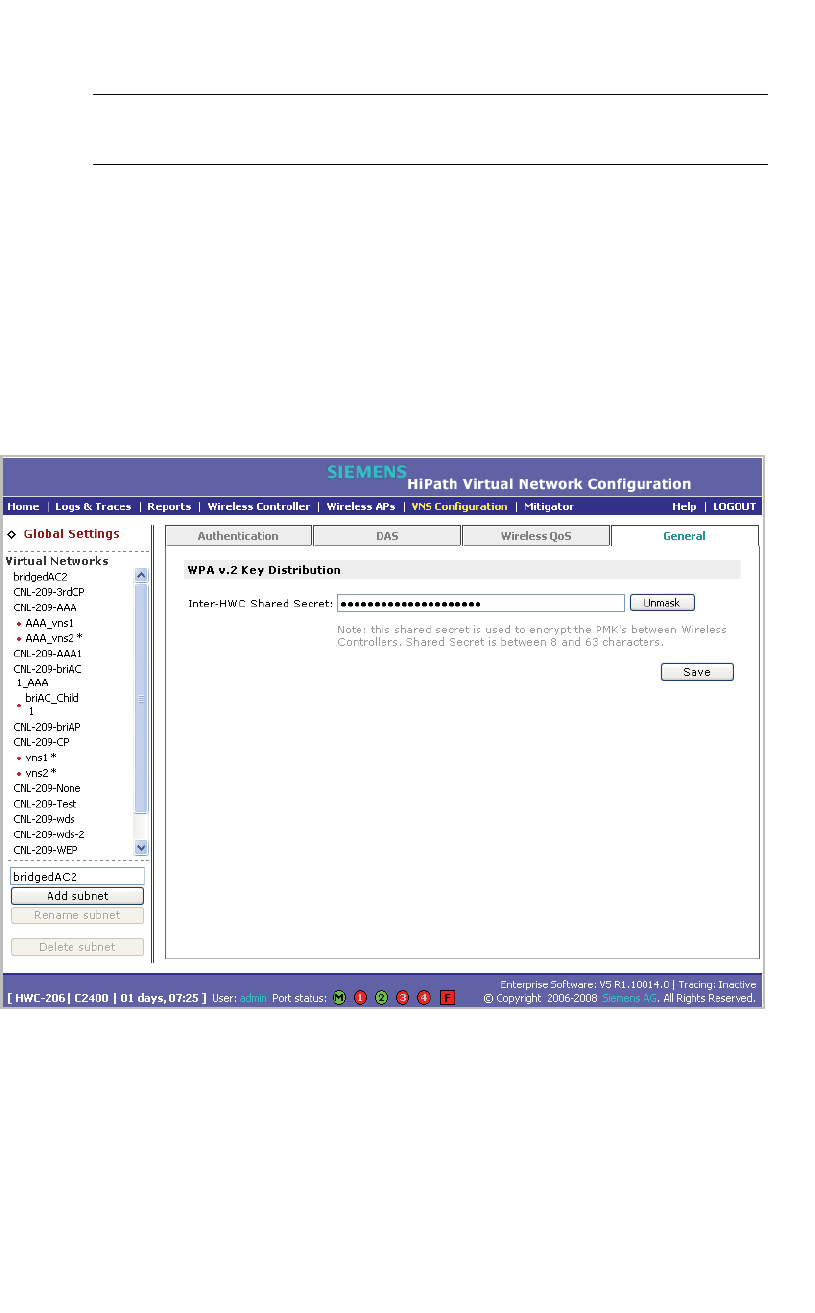The width and height of the screenshot is (815, 1313).
Task: Click LOGOUT
Action: tap(734, 507)
